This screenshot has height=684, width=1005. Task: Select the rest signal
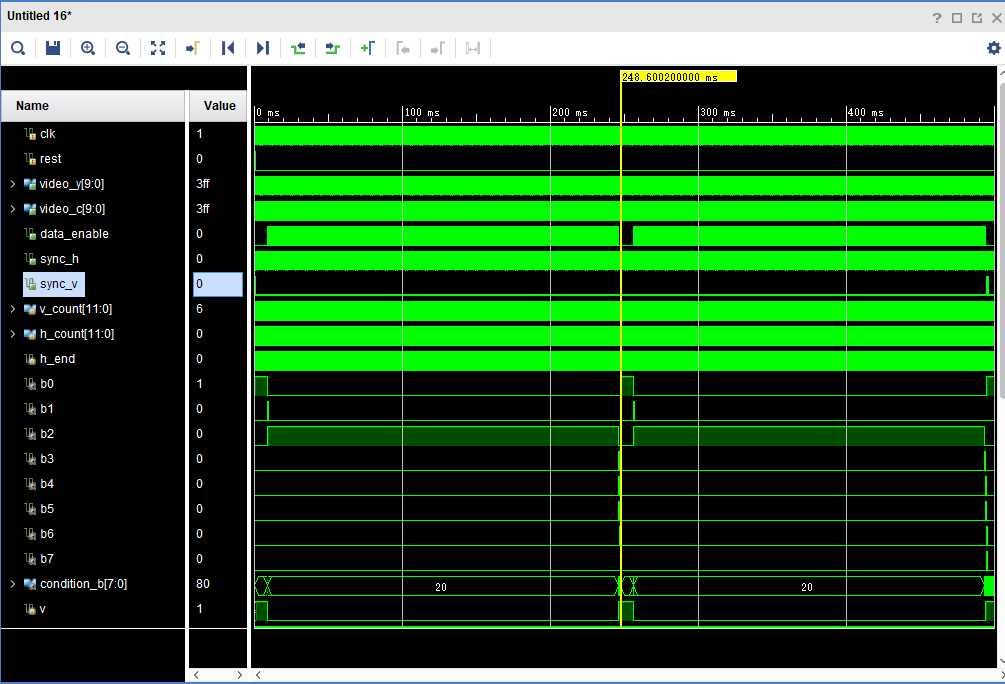pos(50,159)
